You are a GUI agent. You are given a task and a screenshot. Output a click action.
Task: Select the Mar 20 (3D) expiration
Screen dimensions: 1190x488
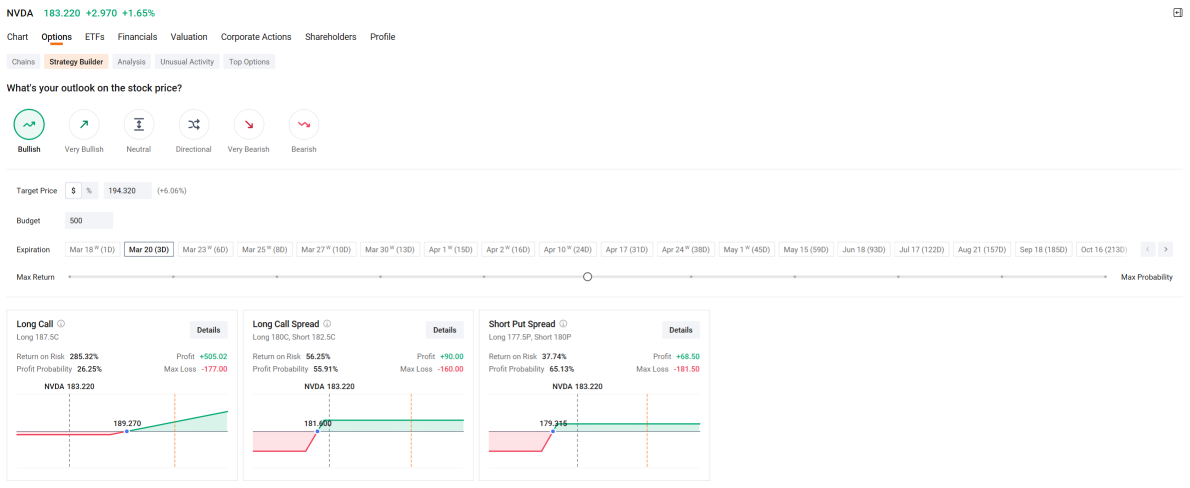[x=150, y=249]
